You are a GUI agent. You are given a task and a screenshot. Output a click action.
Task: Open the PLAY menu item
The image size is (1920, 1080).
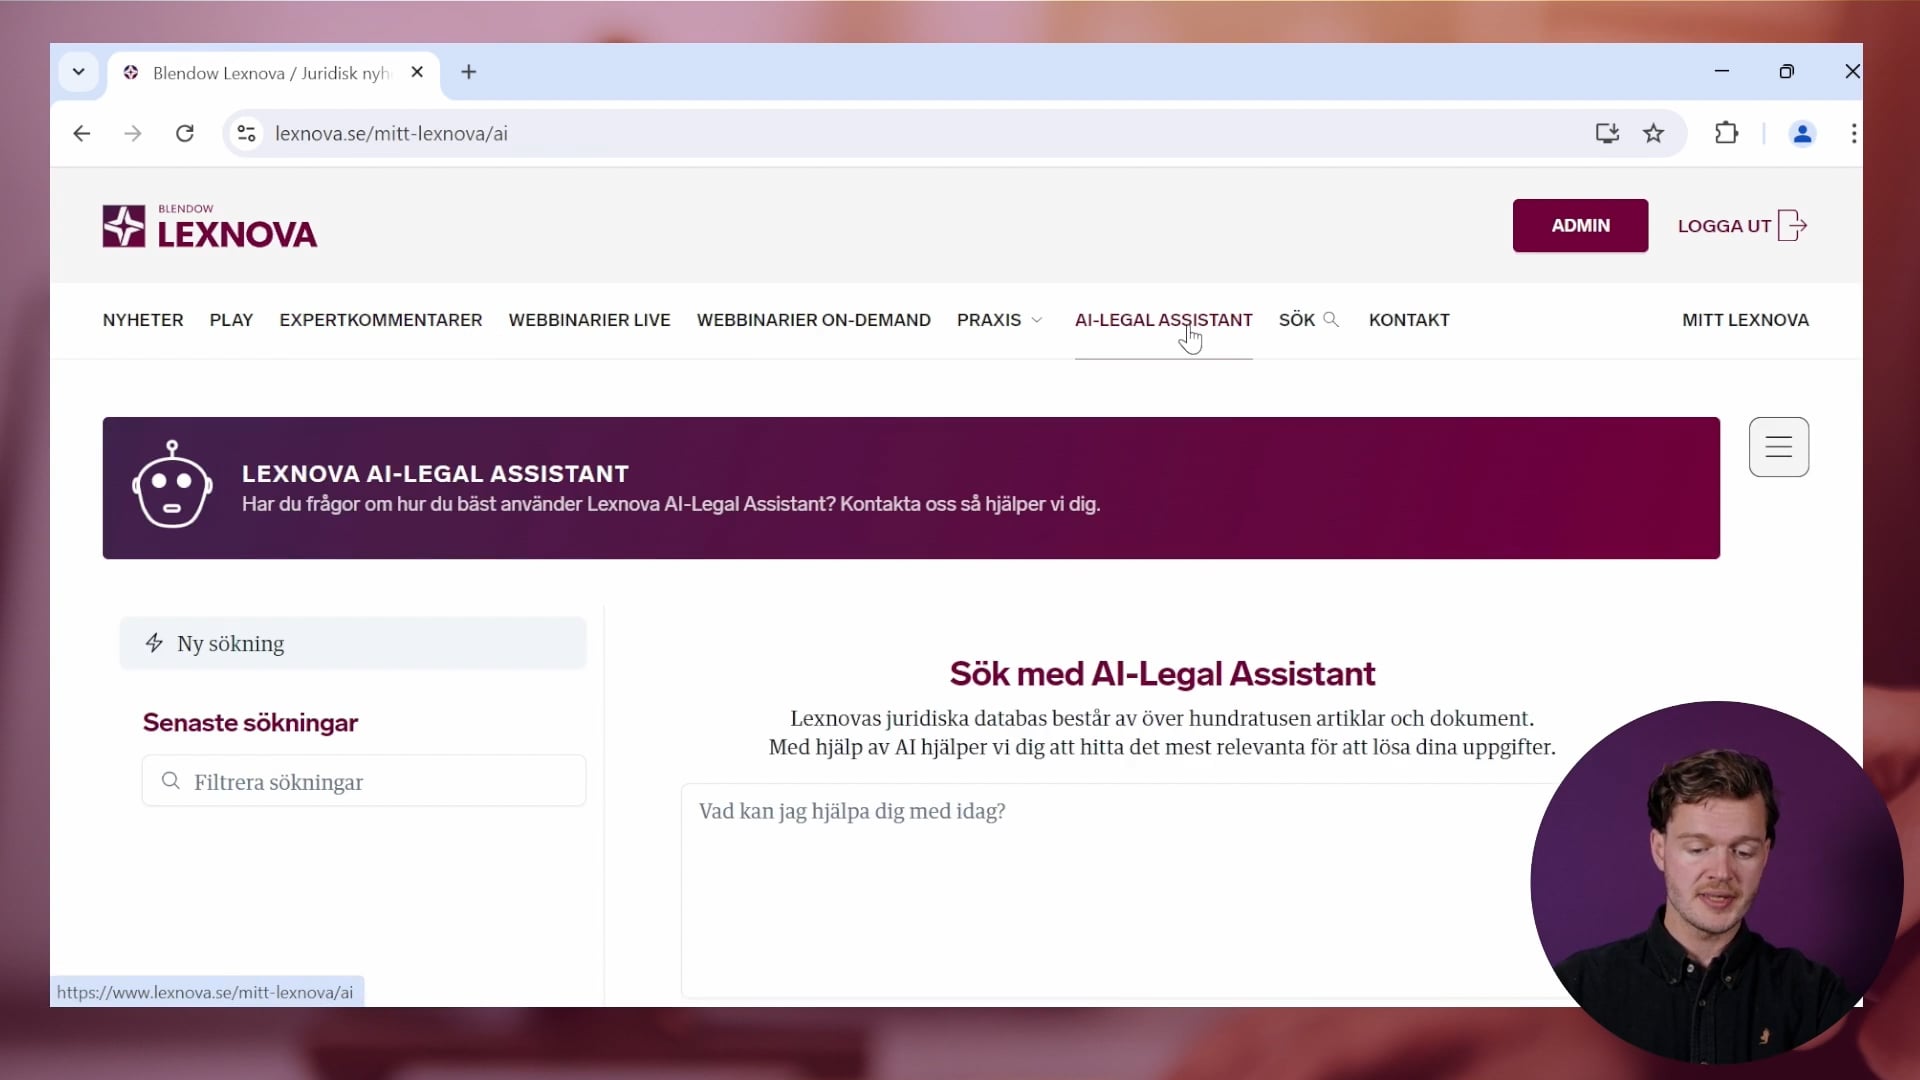(x=231, y=320)
